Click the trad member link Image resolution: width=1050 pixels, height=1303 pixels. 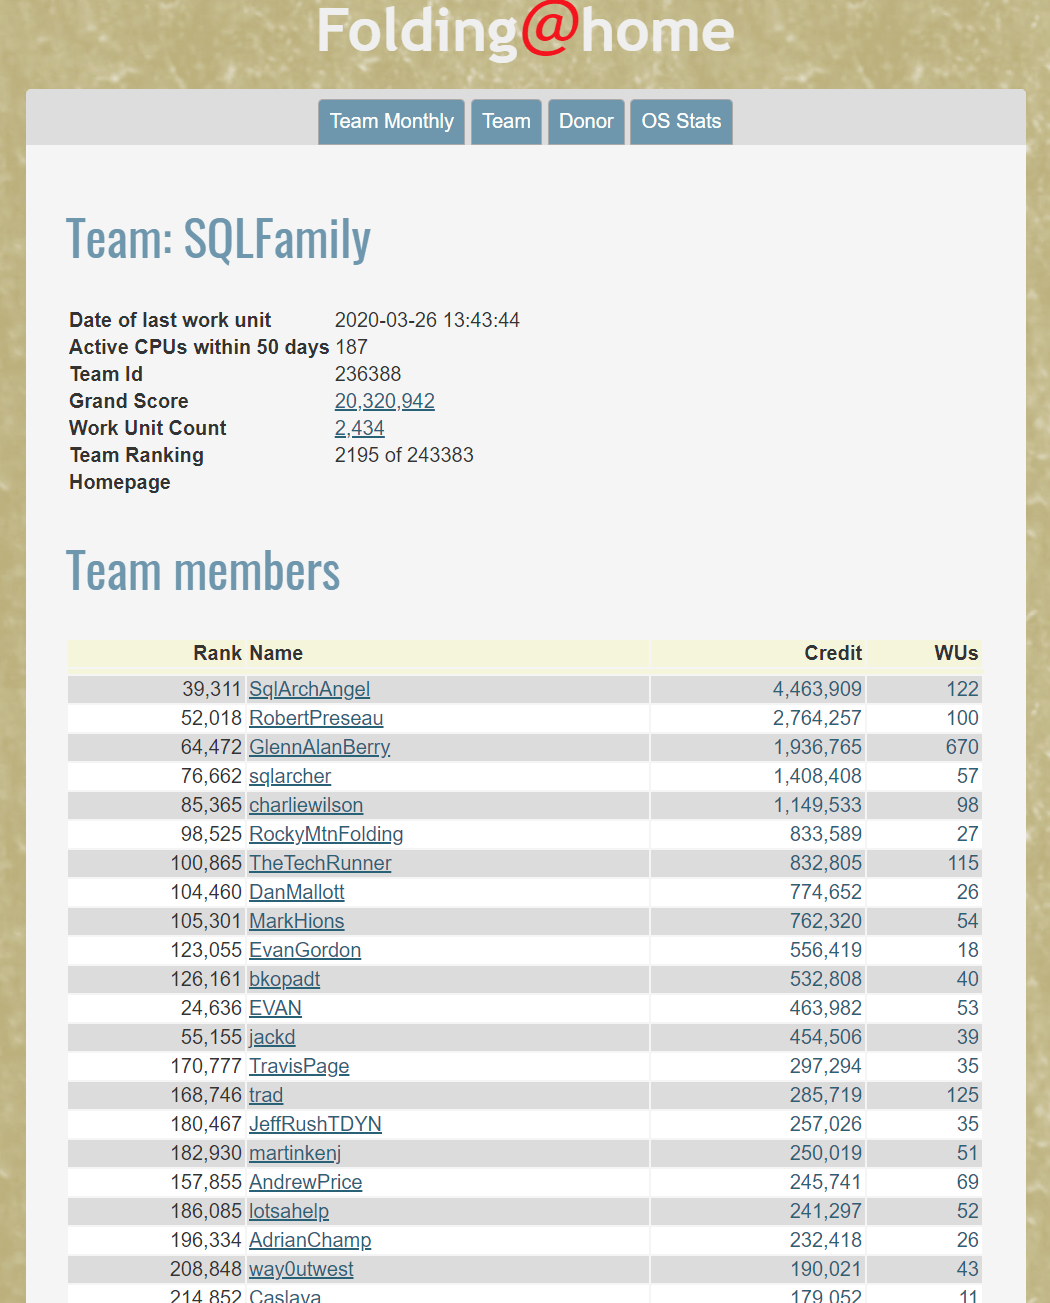(266, 1095)
